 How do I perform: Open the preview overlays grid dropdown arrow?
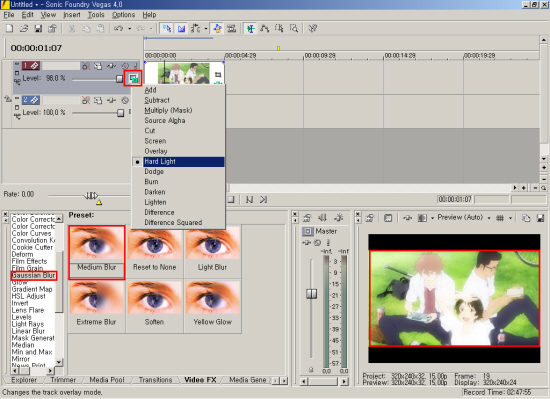[510, 218]
